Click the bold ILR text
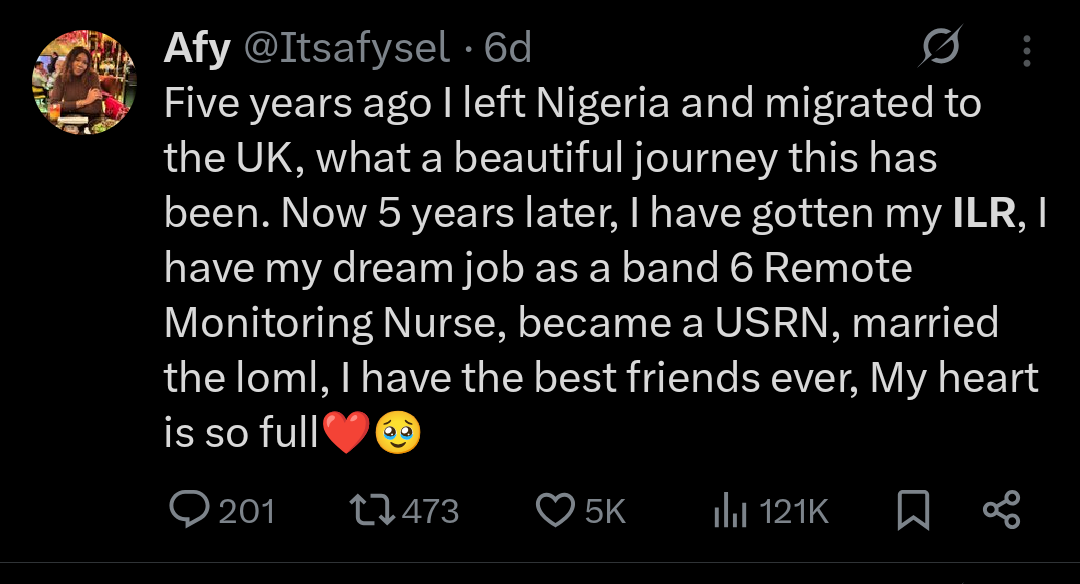 click(980, 212)
